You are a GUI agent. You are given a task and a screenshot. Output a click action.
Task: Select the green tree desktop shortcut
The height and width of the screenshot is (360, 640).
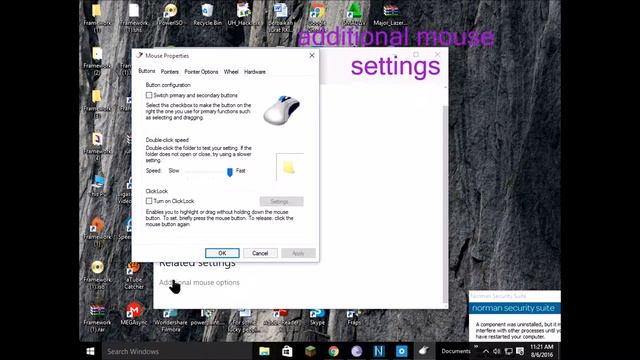coord(354,14)
